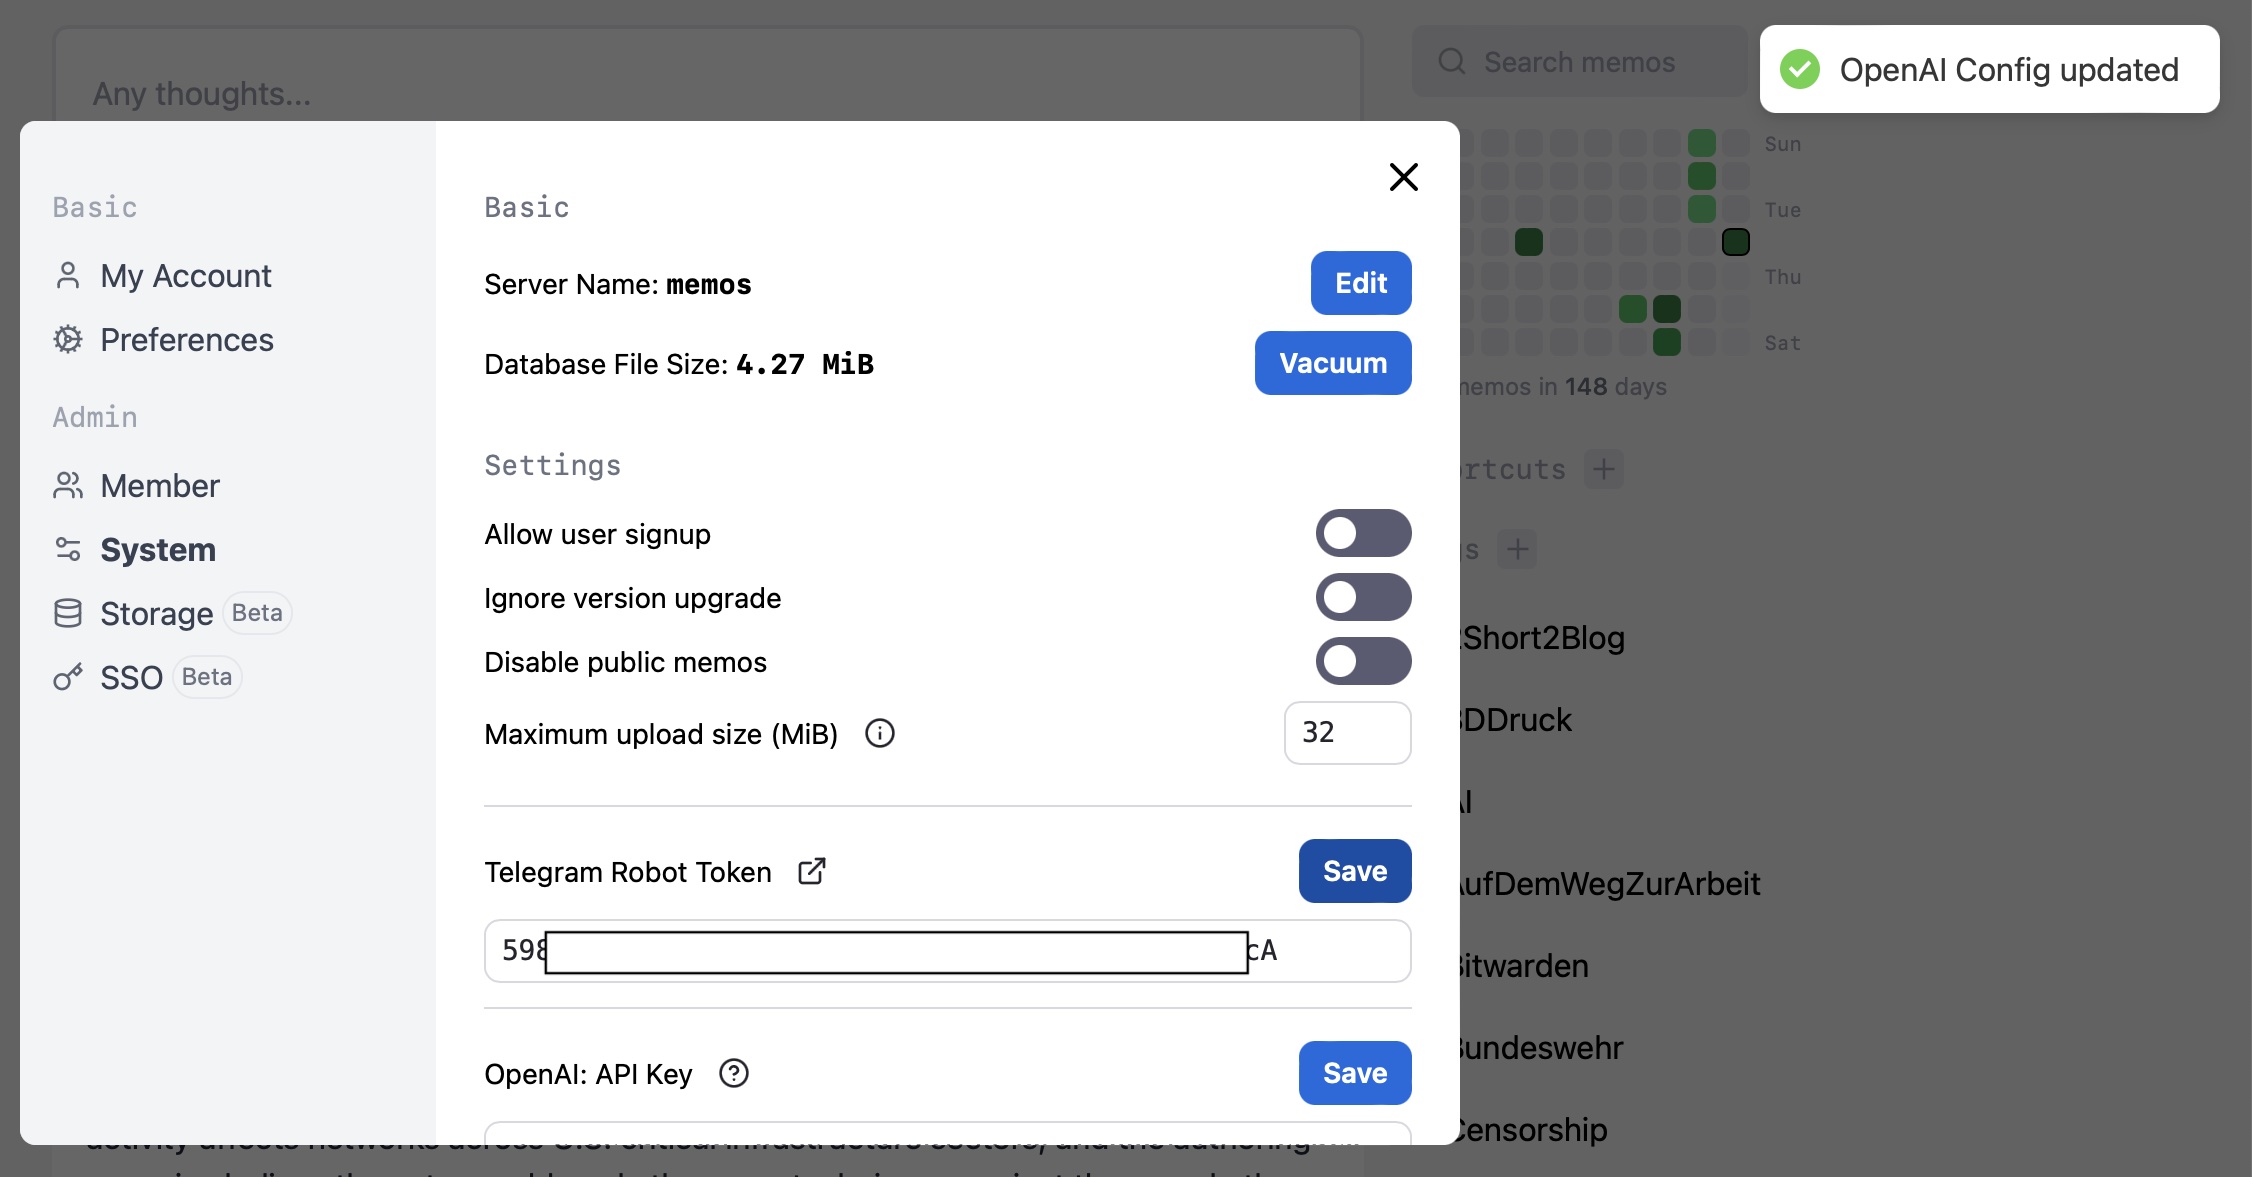Click the Preferences gear icon
Screen dimensions: 2252x1177
pos(68,340)
